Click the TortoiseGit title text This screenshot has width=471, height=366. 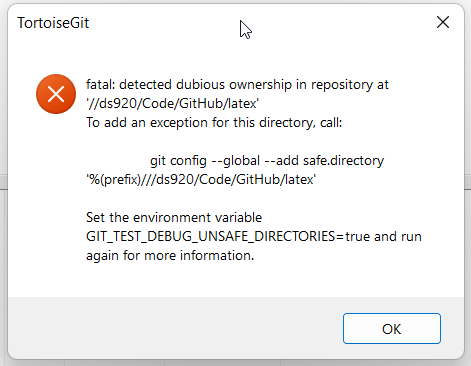pyautogui.click(x=53, y=23)
